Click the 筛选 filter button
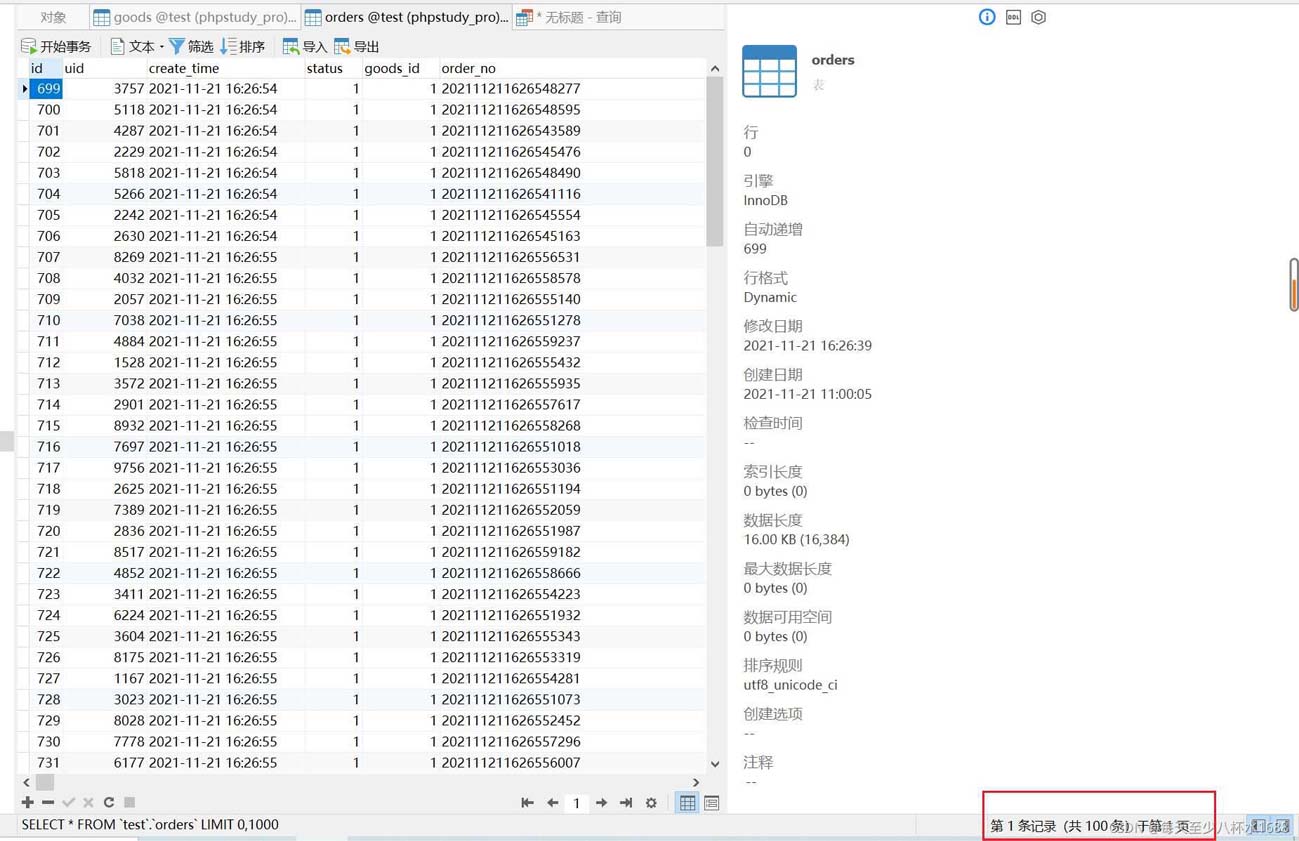The width and height of the screenshot is (1299, 841). pos(191,46)
